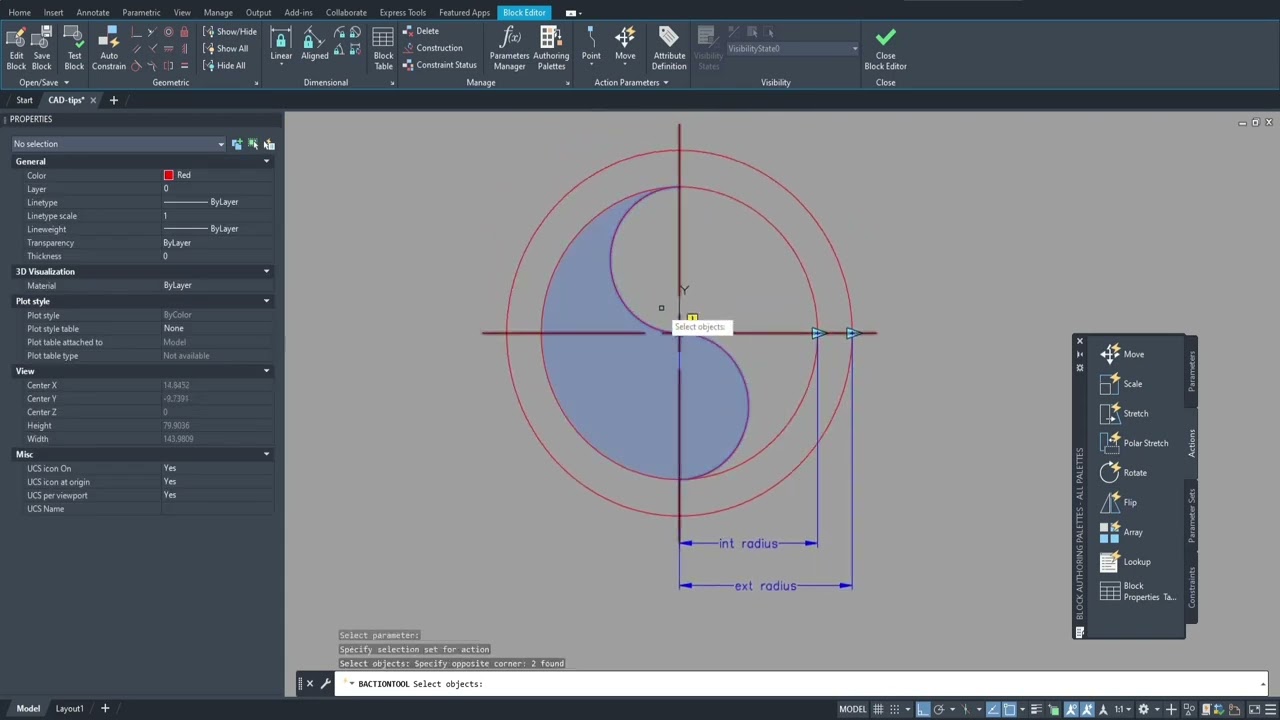Open the No selection dropdown

[119, 144]
